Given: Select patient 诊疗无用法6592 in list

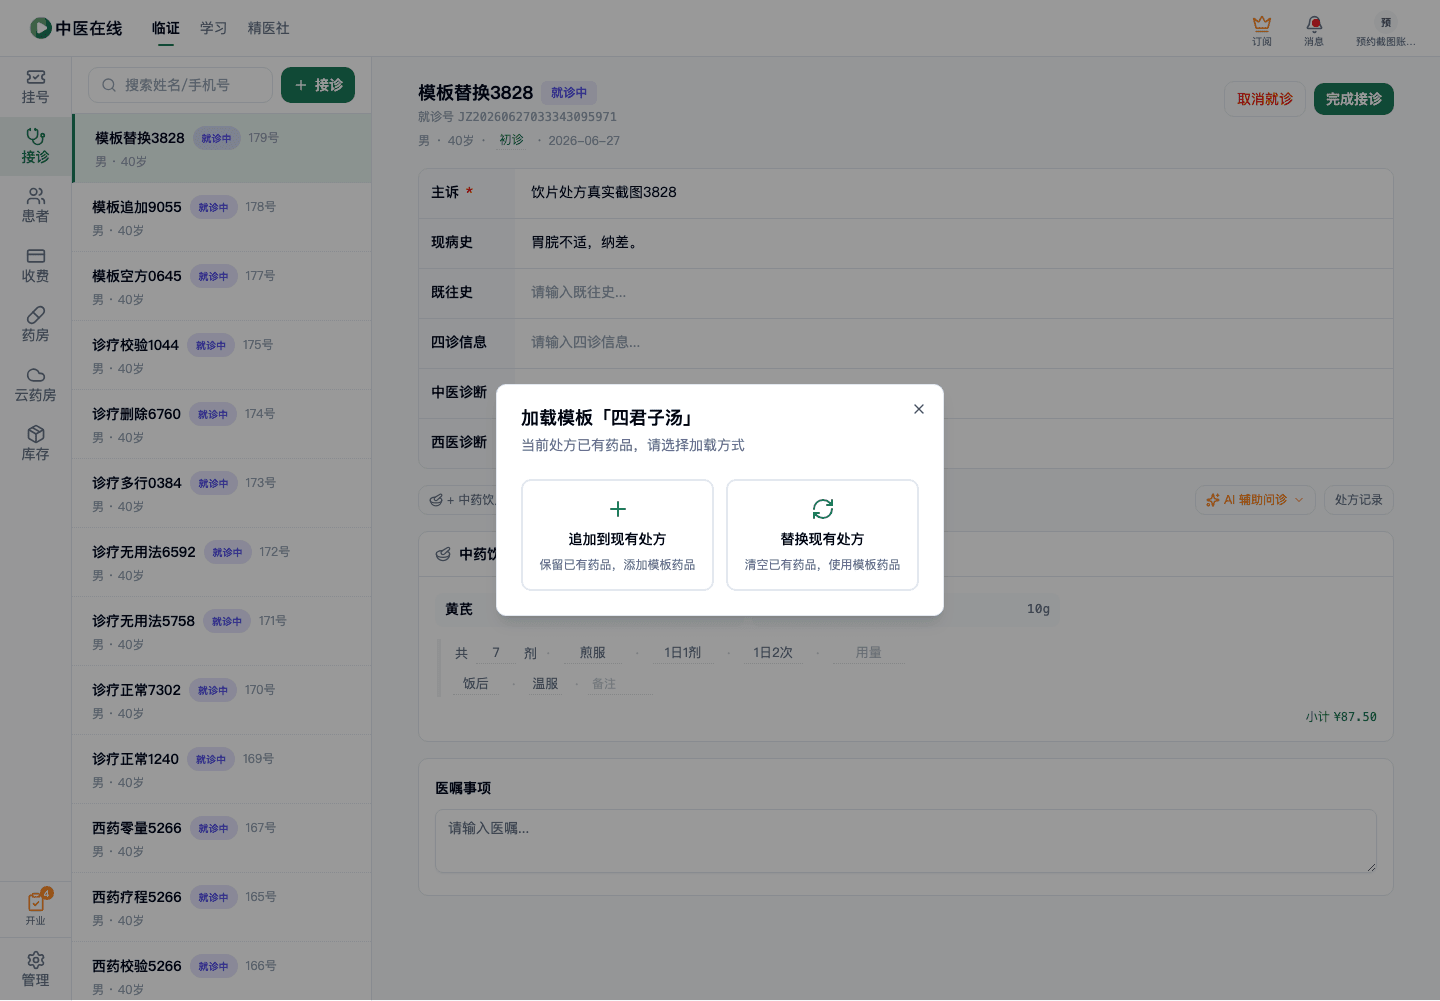Looking at the screenshot, I should point(222,562).
